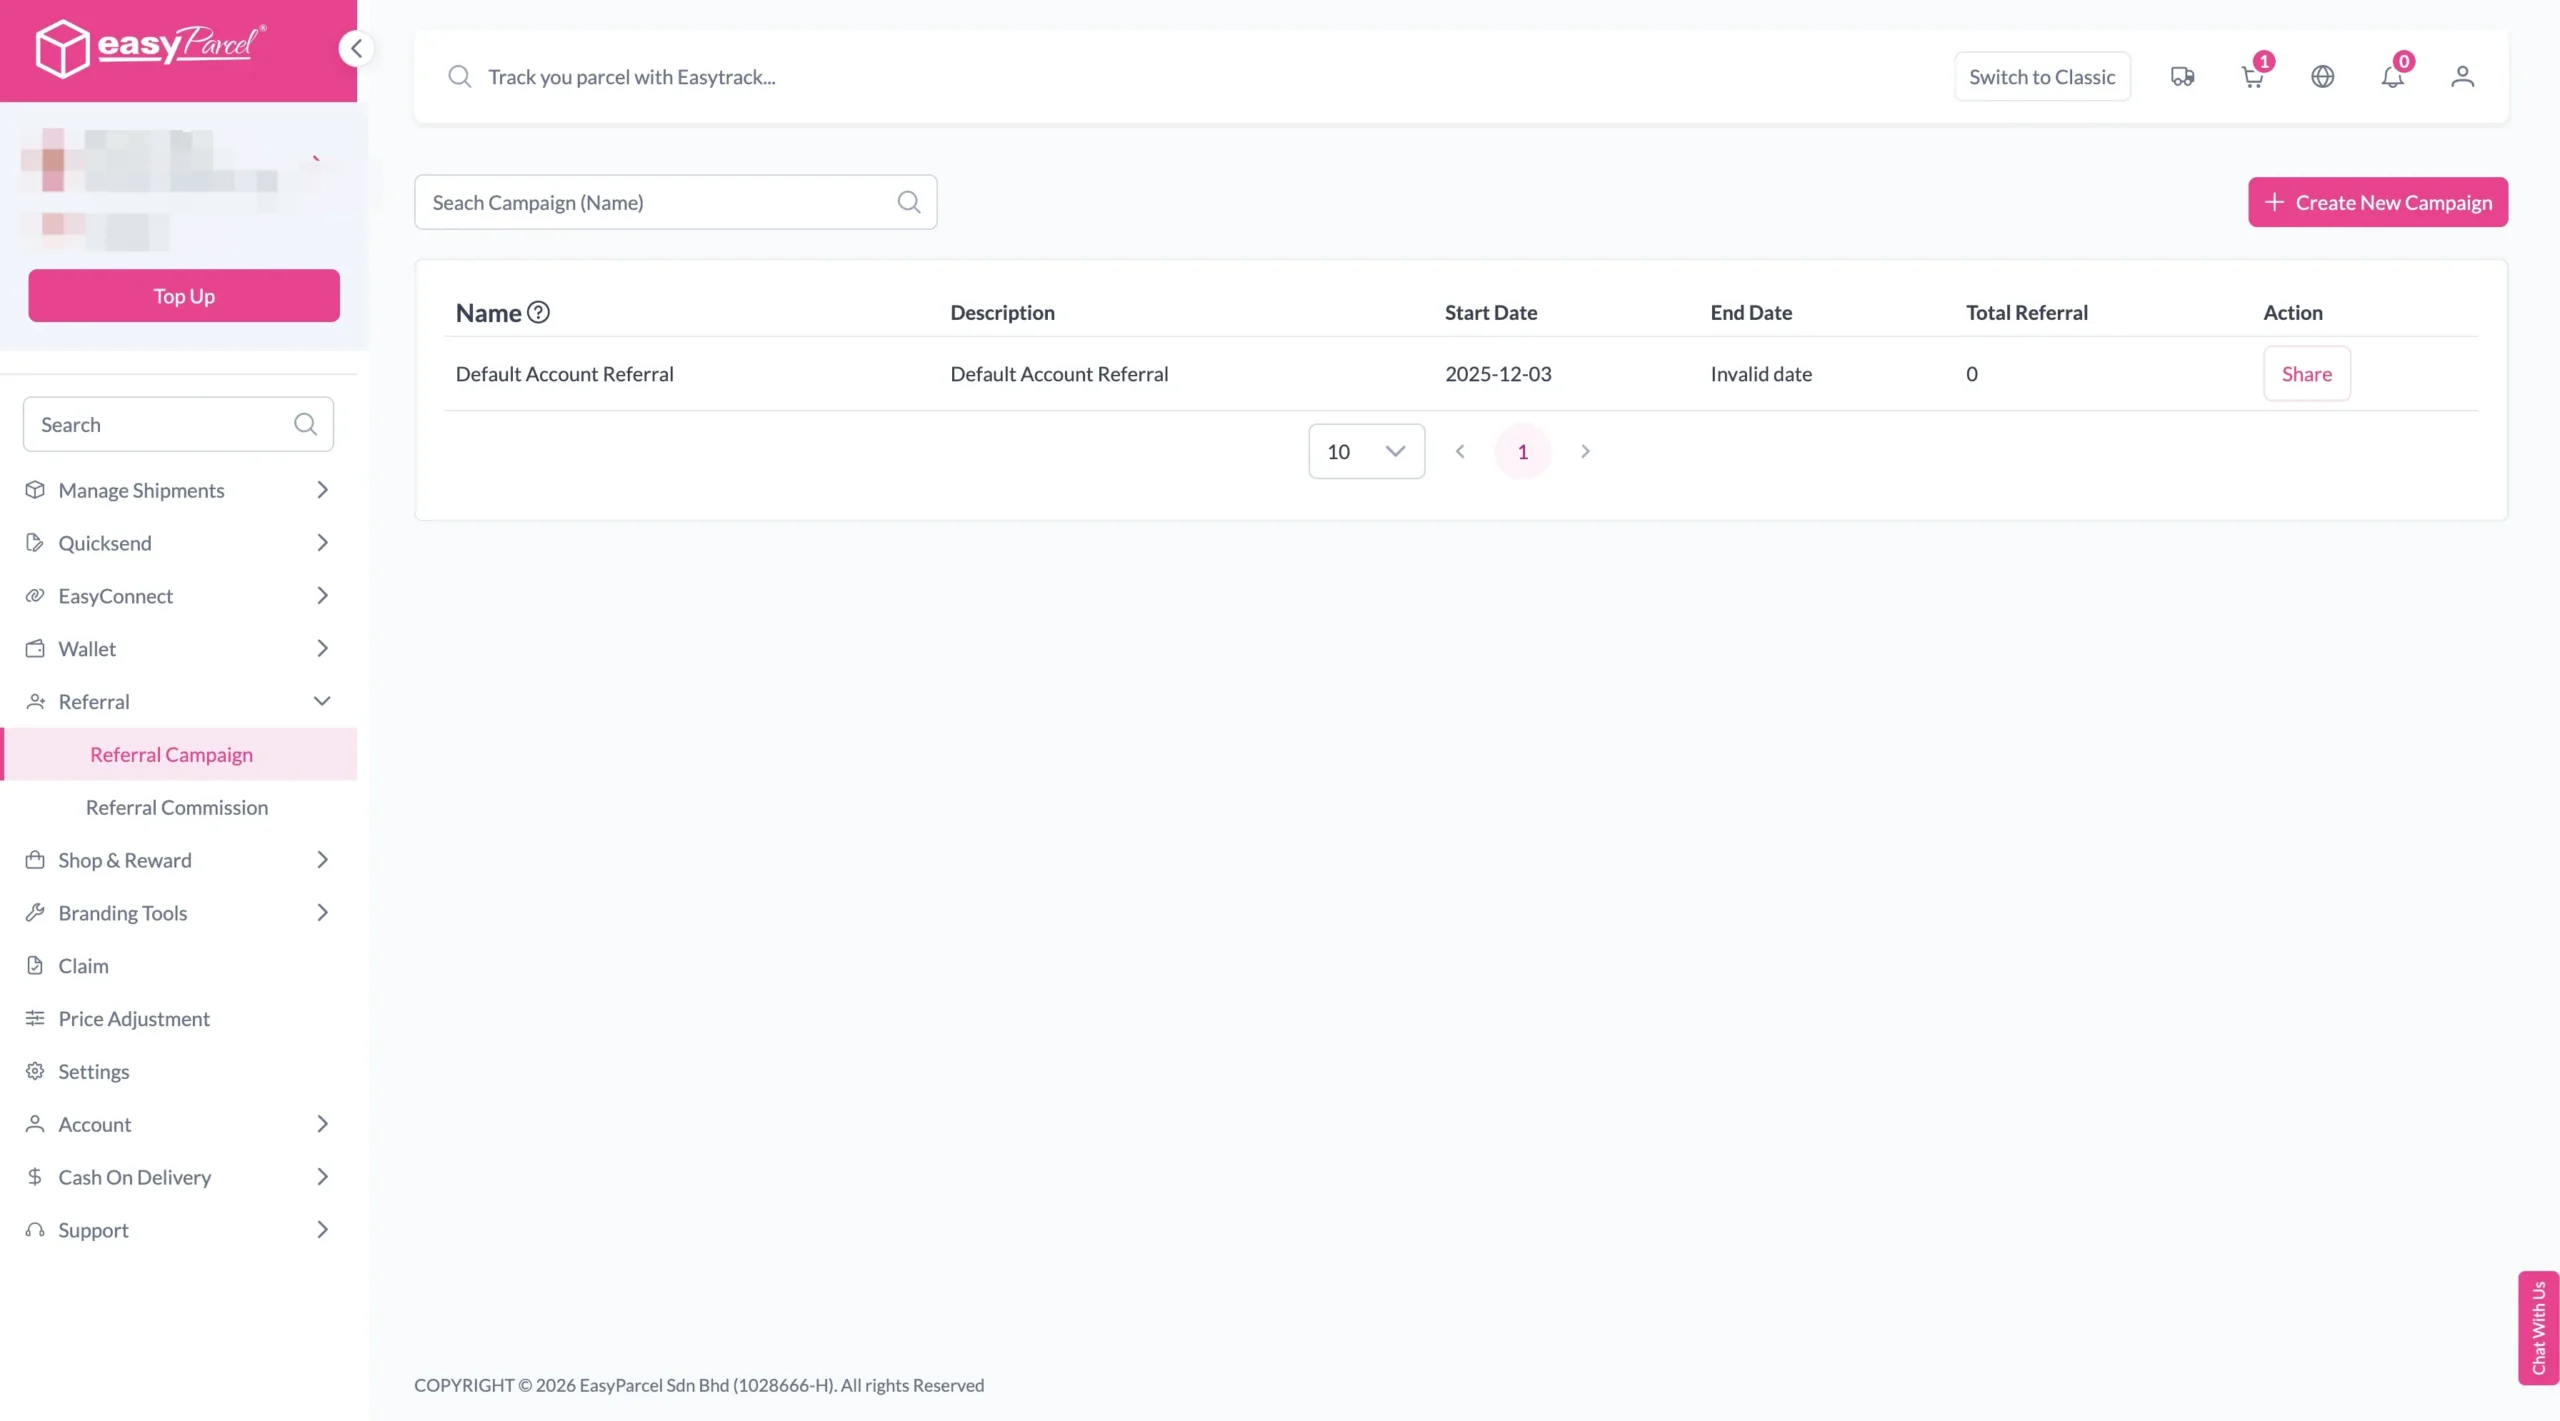Click the campaign search magnifier icon

coord(908,203)
